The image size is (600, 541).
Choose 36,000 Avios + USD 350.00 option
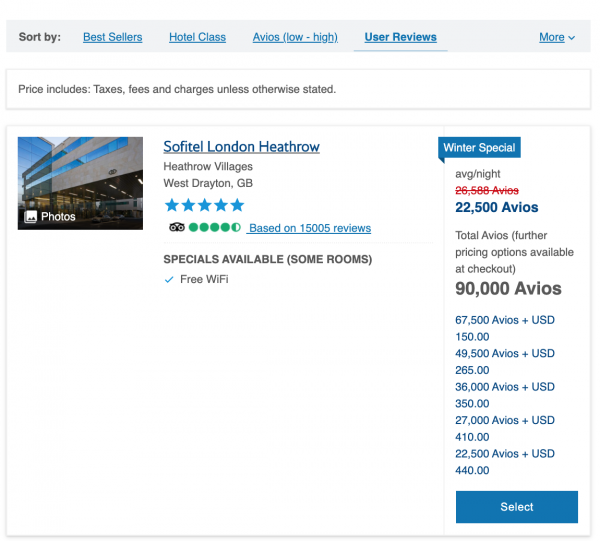click(504, 395)
